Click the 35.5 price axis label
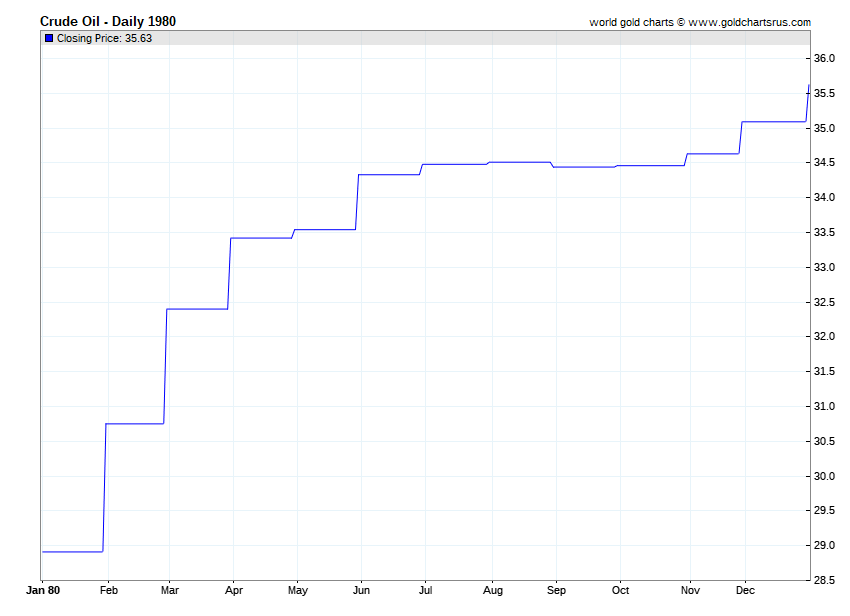The image size is (850, 616). [823, 94]
